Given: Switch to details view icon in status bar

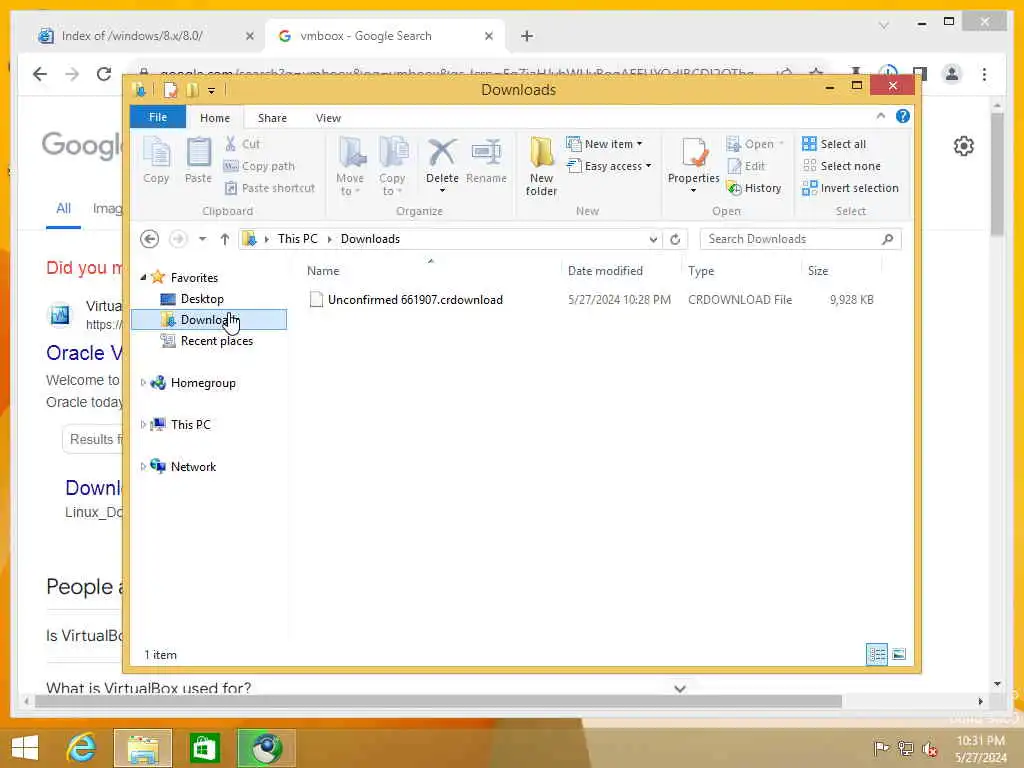Looking at the screenshot, I should point(876,654).
